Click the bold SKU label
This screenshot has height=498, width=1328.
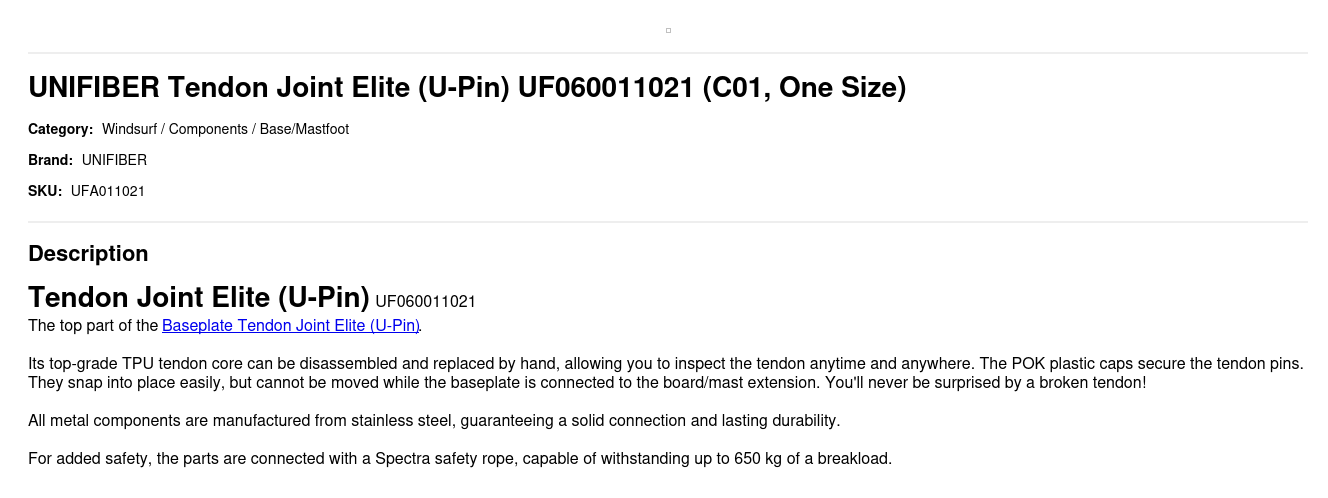pyautogui.click(x=45, y=191)
